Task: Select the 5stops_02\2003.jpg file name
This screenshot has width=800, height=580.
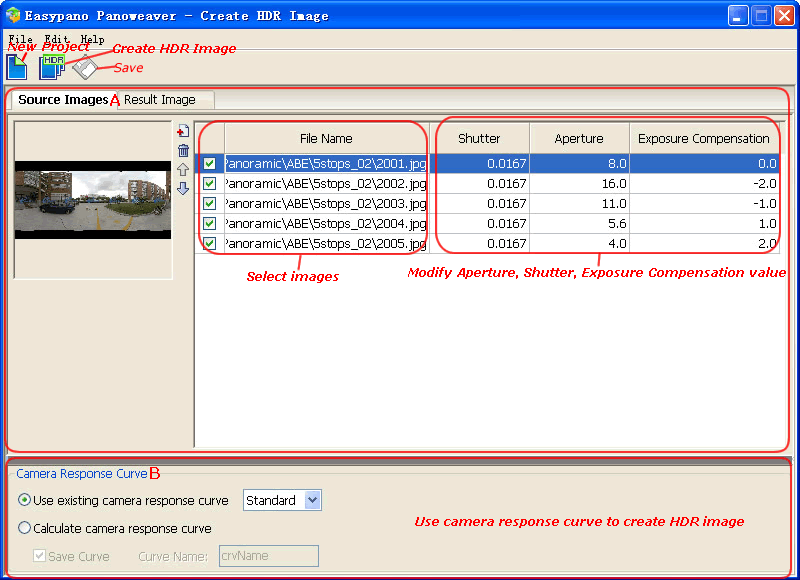Action: (326, 204)
